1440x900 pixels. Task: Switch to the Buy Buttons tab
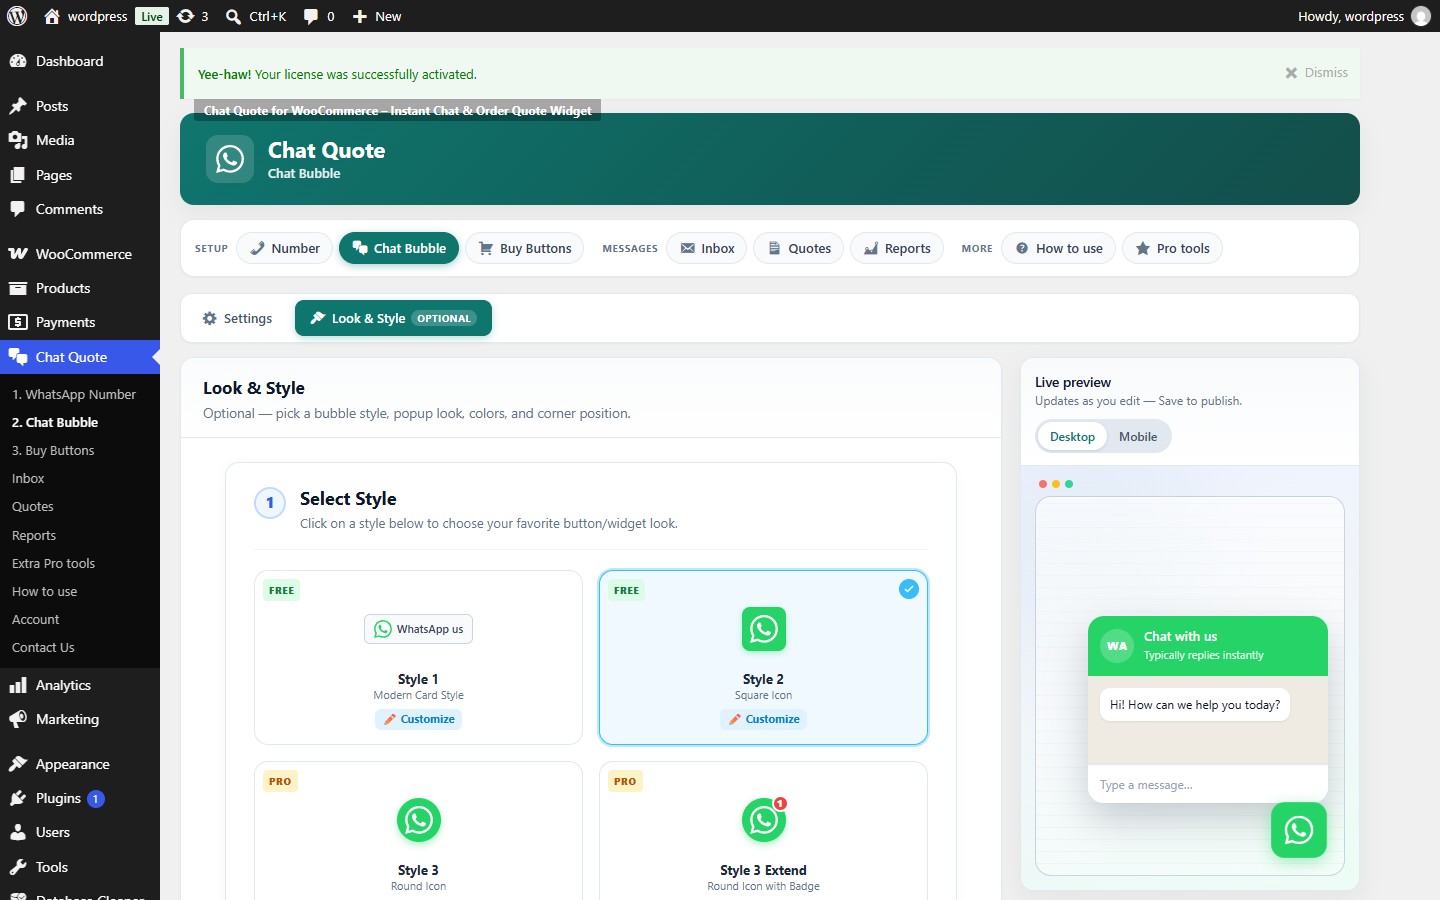525,248
